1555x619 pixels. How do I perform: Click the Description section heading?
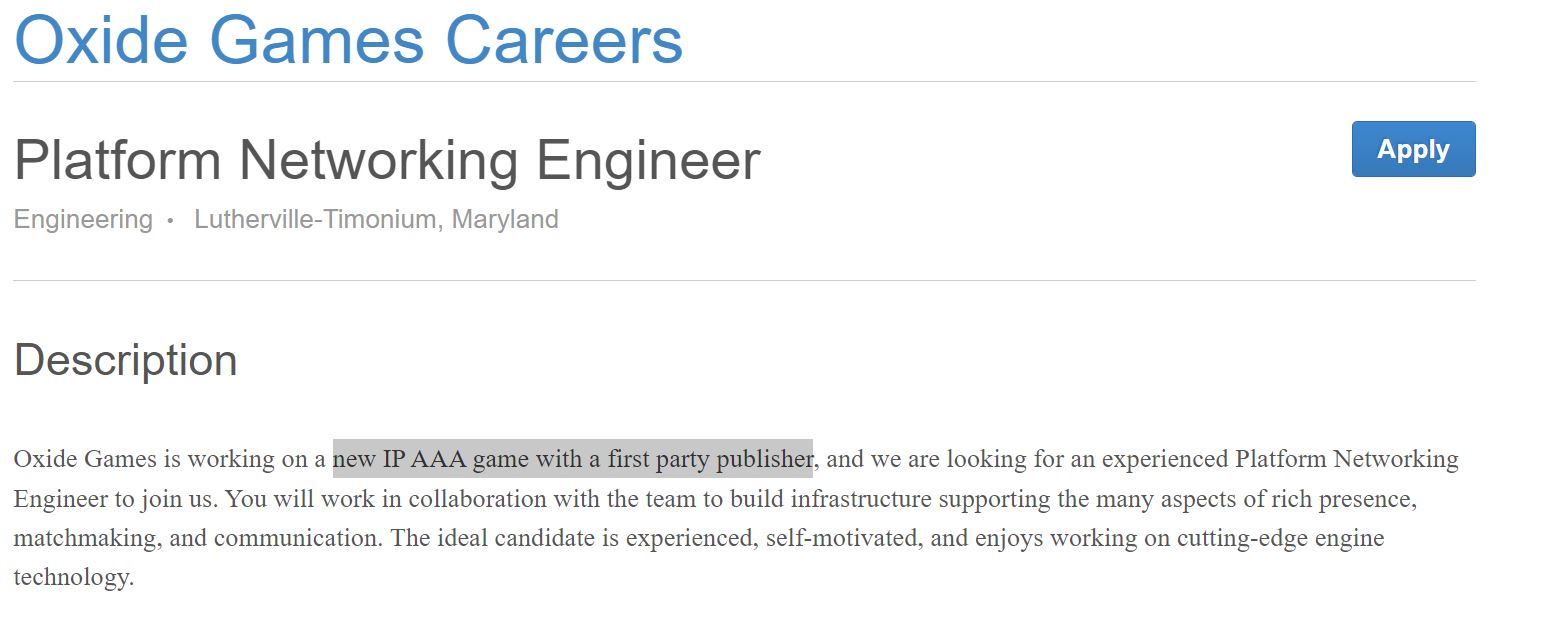pyautogui.click(x=125, y=360)
